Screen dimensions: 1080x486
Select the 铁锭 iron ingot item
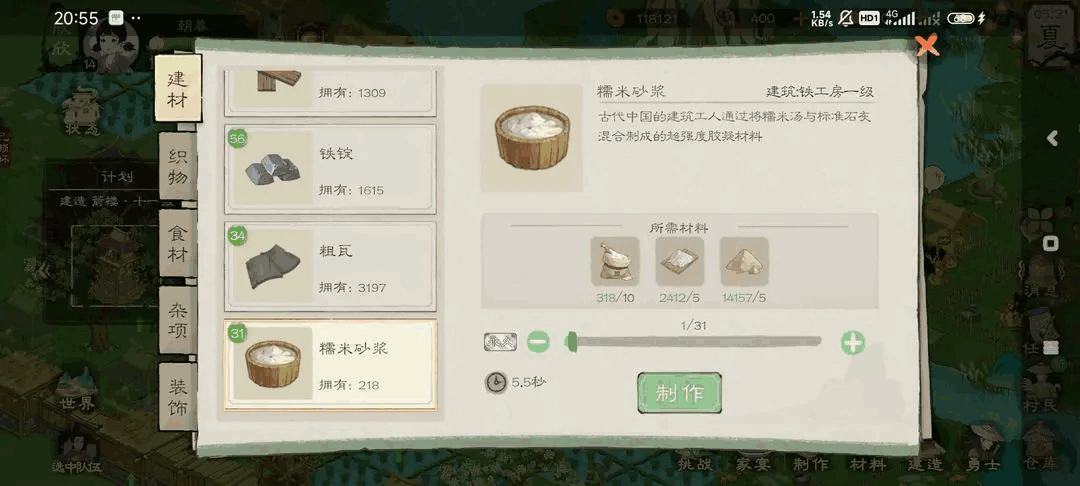click(330, 169)
